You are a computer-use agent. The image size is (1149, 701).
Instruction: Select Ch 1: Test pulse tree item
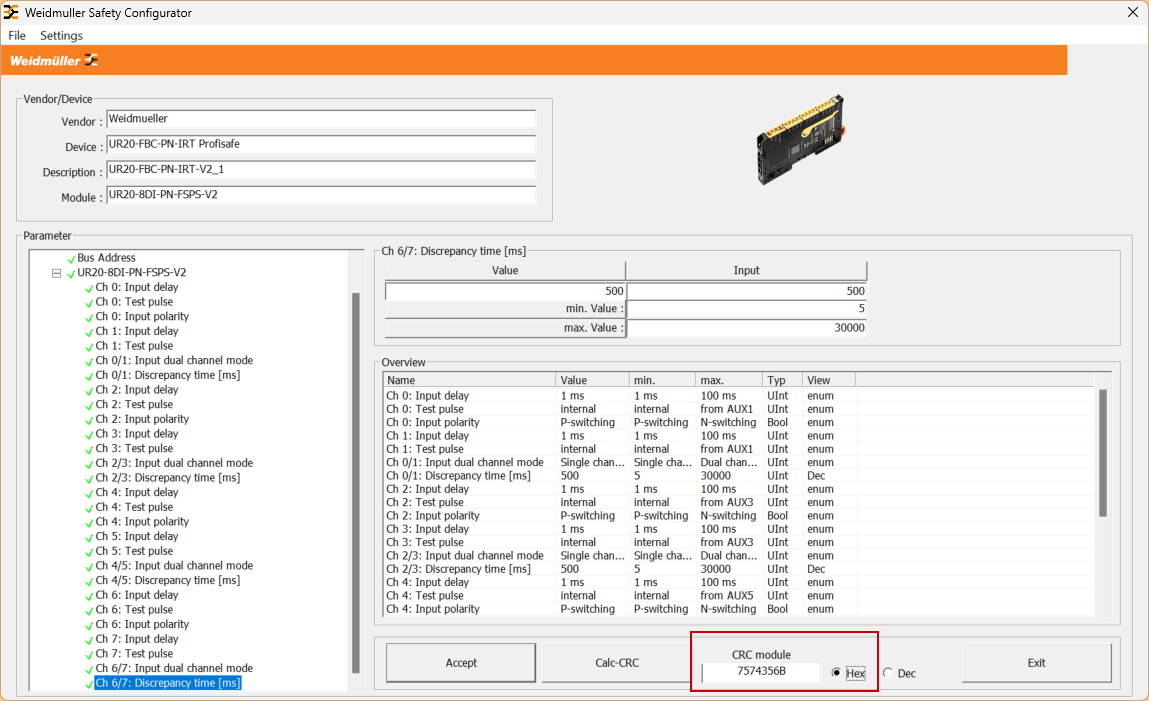click(x=134, y=346)
